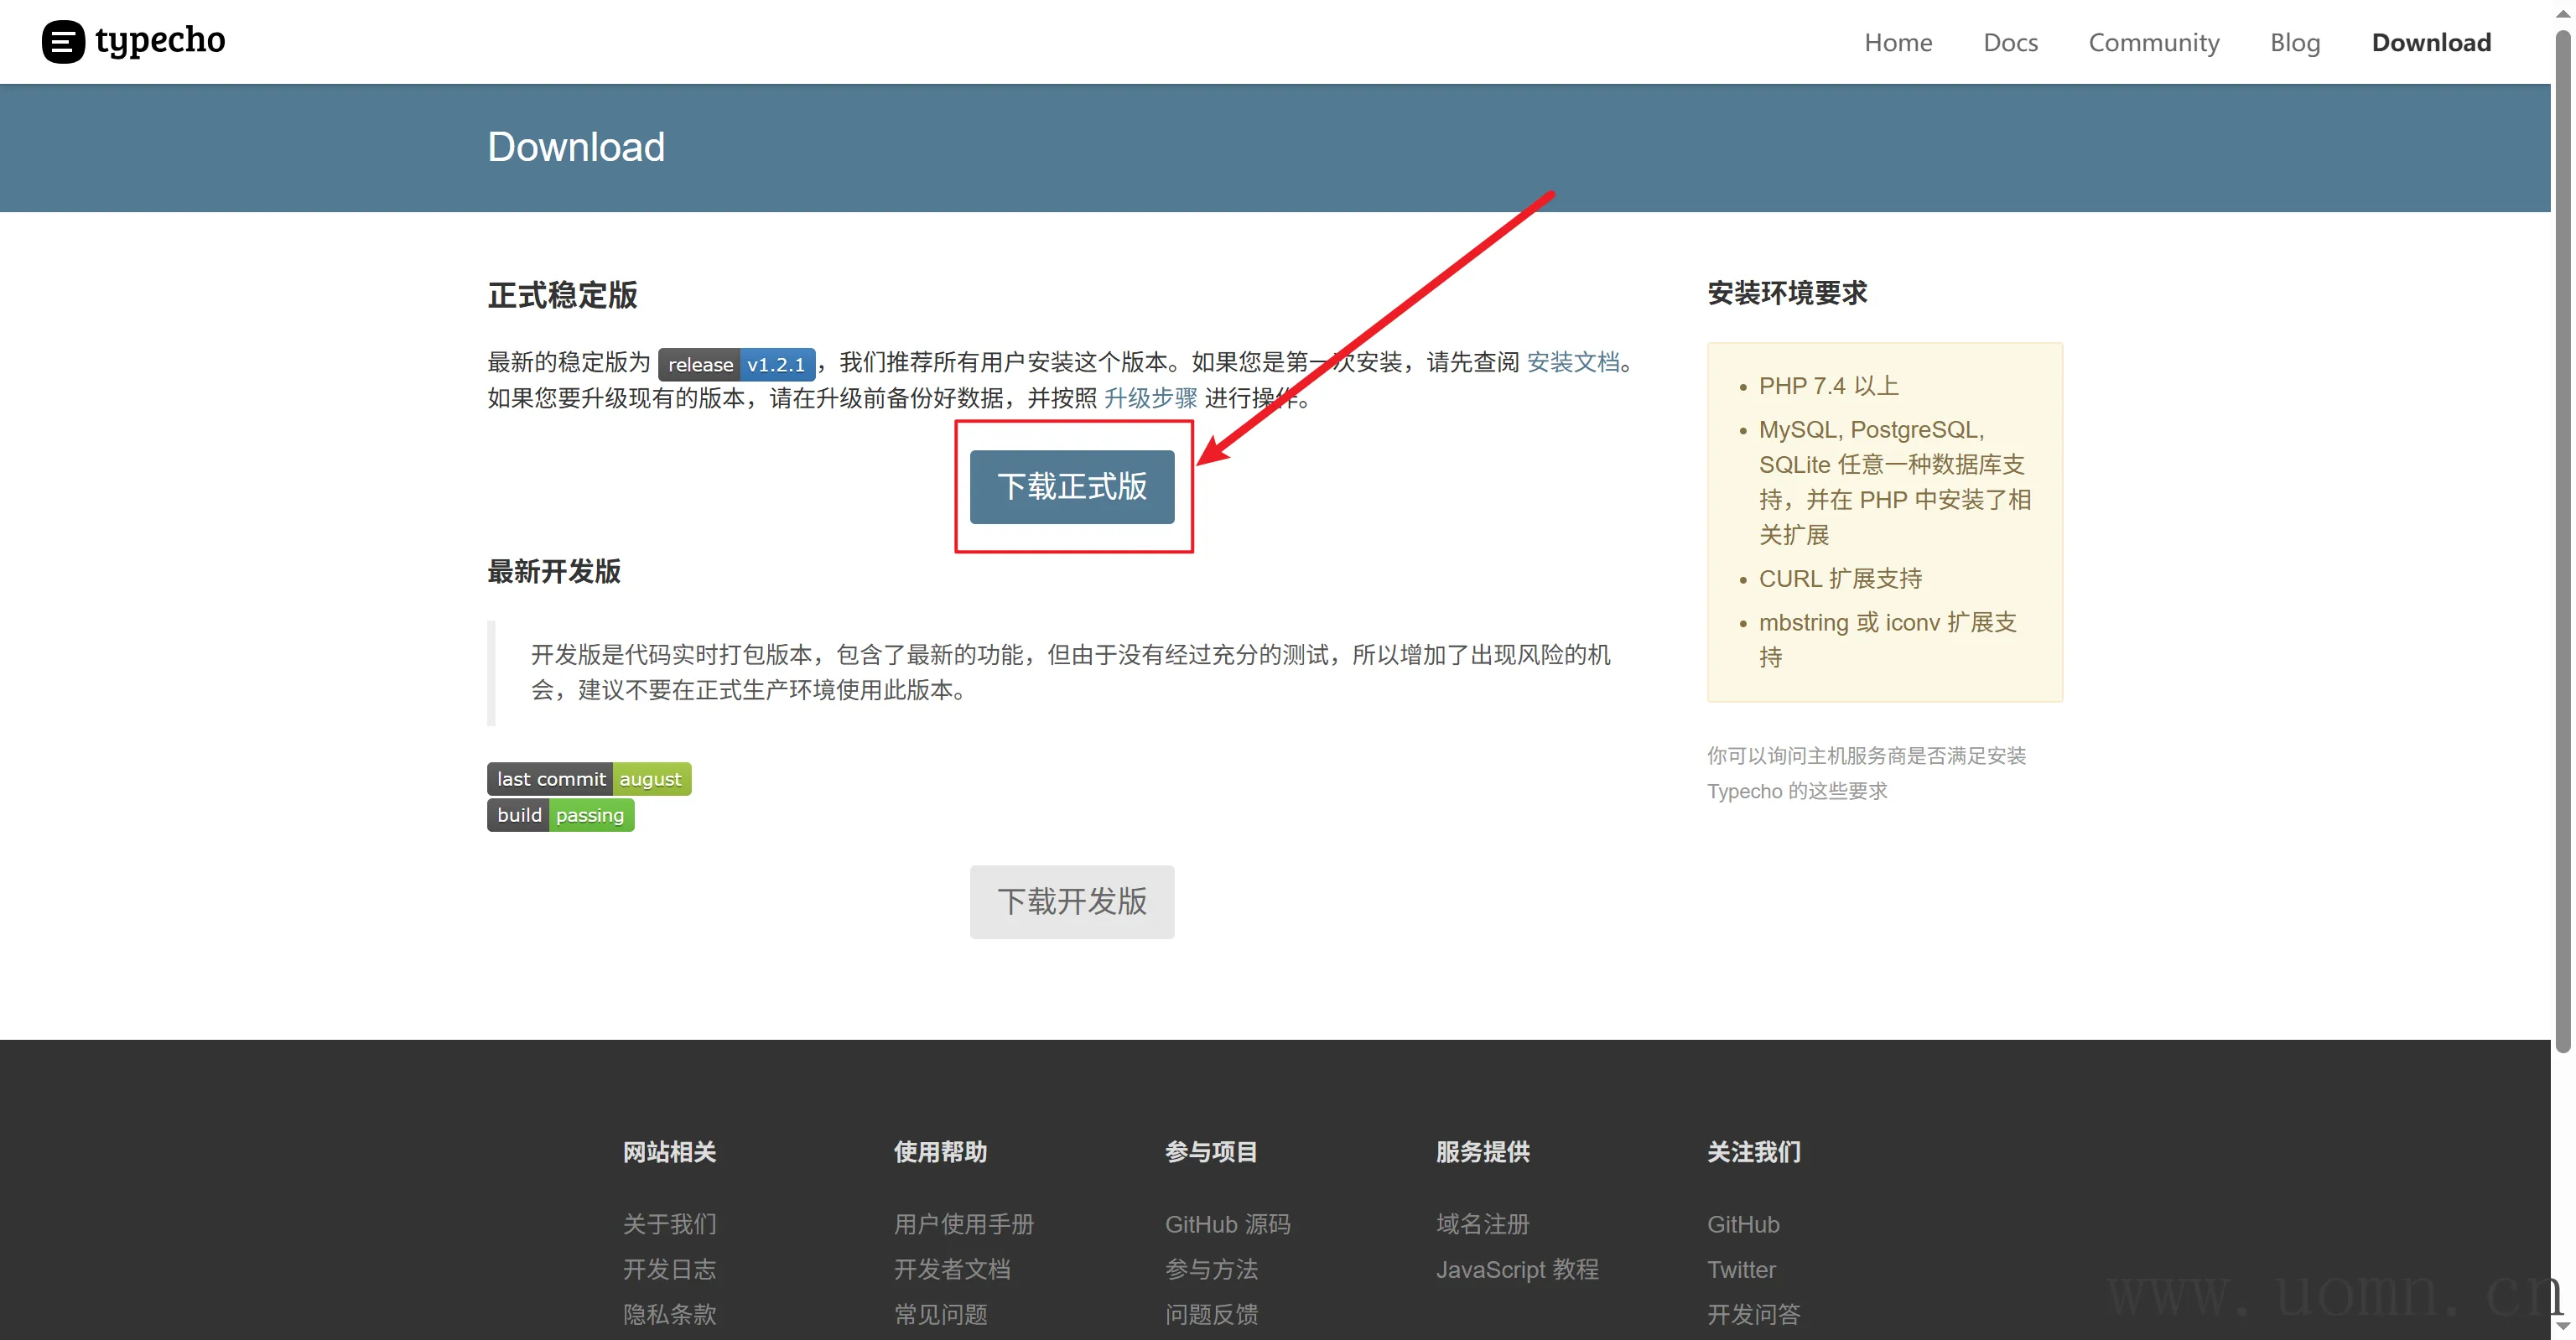The width and height of the screenshot is (2576, 1340).
Task: Click the vertical page scrollbar
Action: [2562, 540]
